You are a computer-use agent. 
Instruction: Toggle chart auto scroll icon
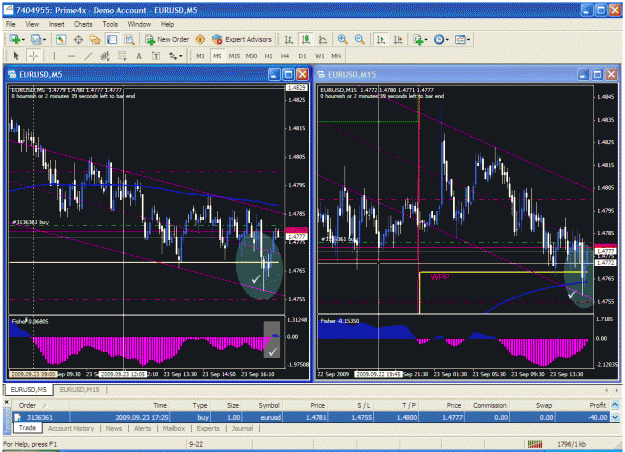click(381, 39)
